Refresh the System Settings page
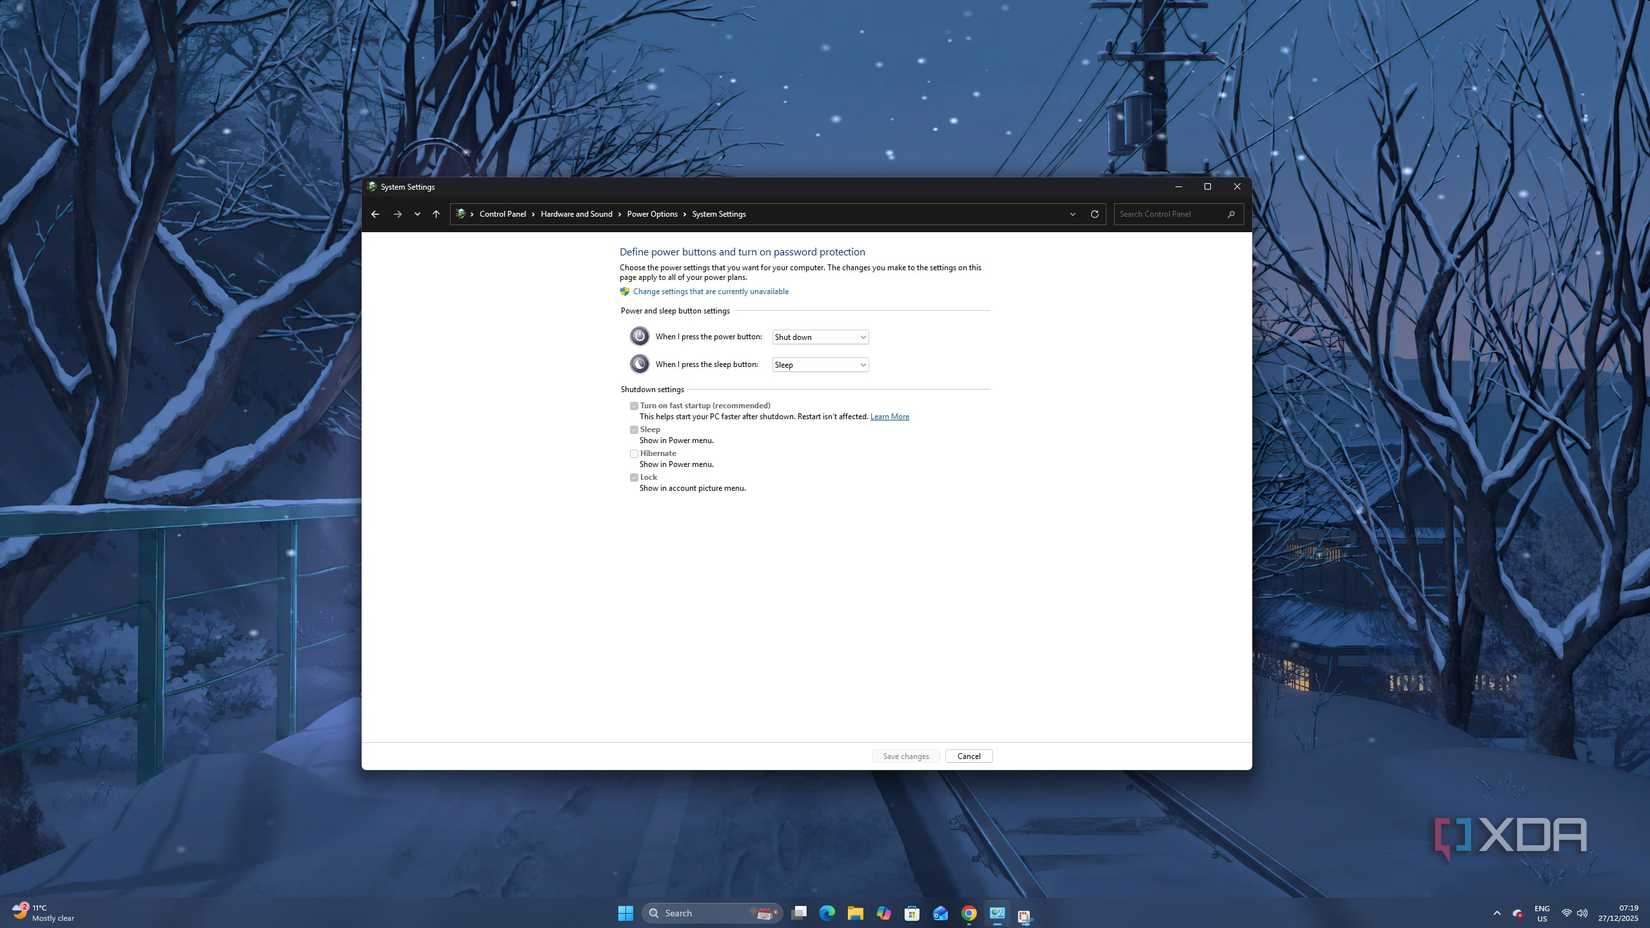Image resolution: width=1650 pixels, height=928 pixels. 1094,214
